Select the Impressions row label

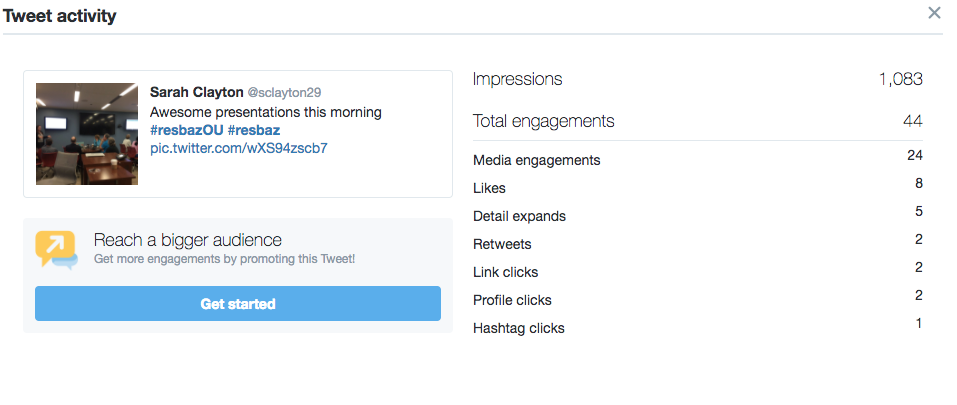517,79
